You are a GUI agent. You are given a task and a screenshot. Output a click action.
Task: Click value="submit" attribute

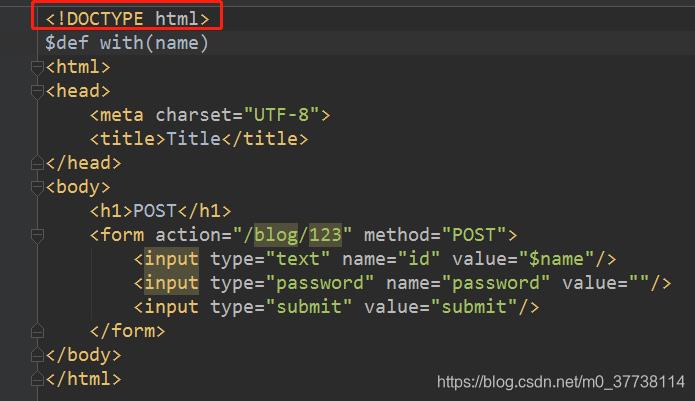441,307
